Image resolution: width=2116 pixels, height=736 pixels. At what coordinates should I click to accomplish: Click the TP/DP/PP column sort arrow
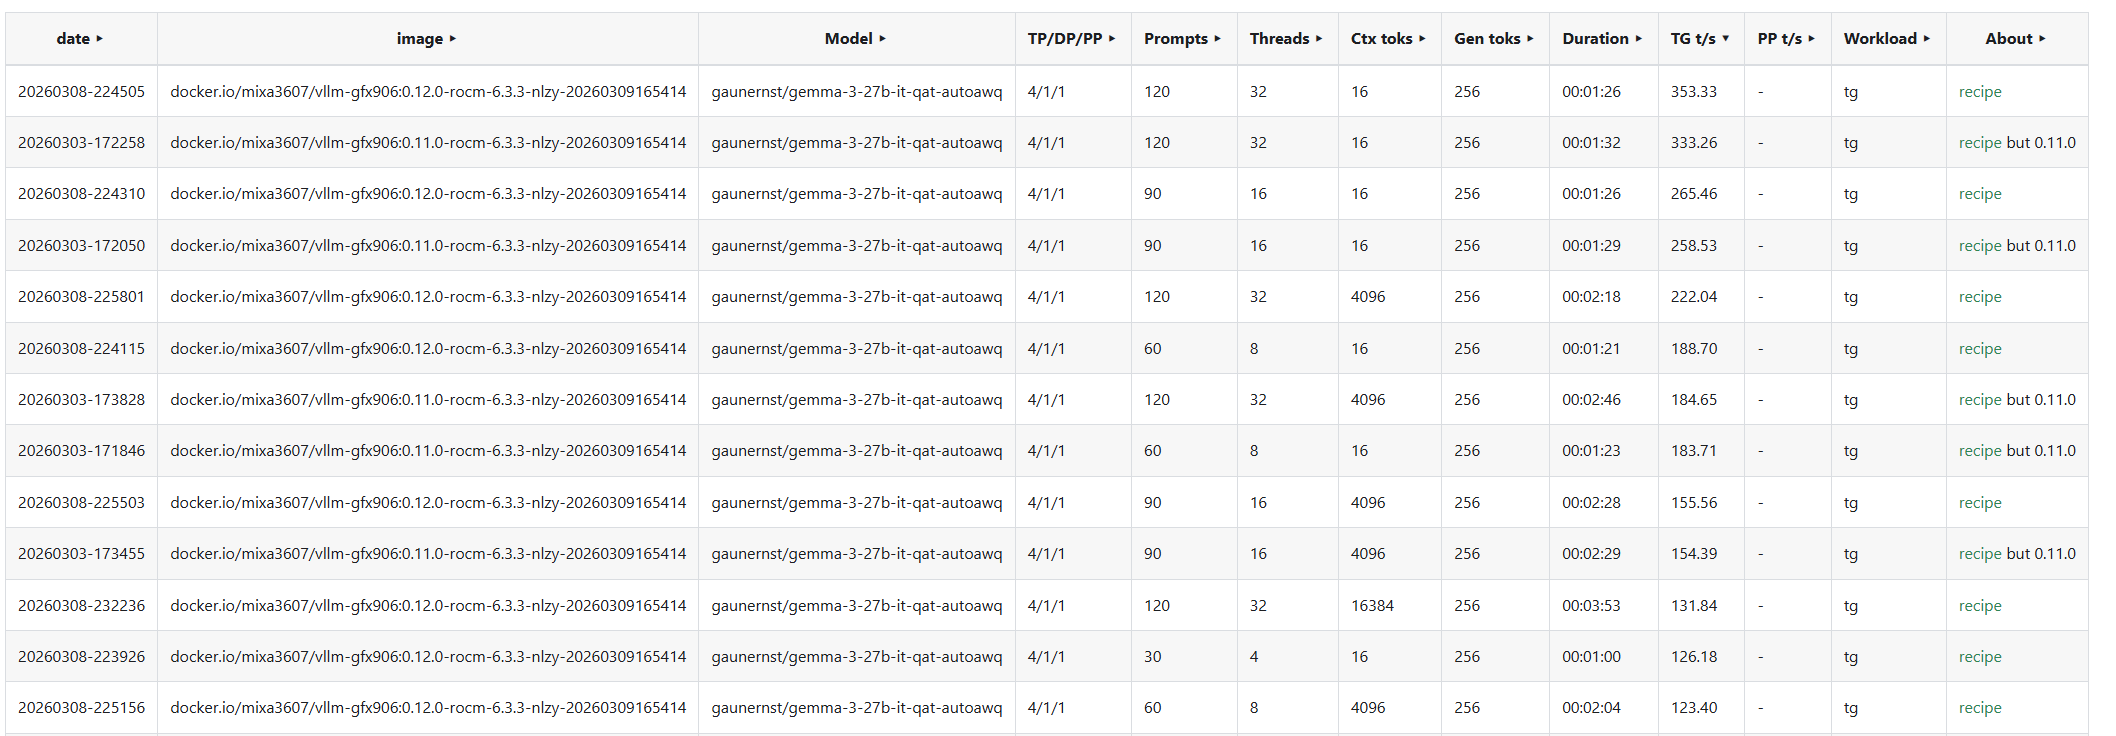tap(1112, 39)
